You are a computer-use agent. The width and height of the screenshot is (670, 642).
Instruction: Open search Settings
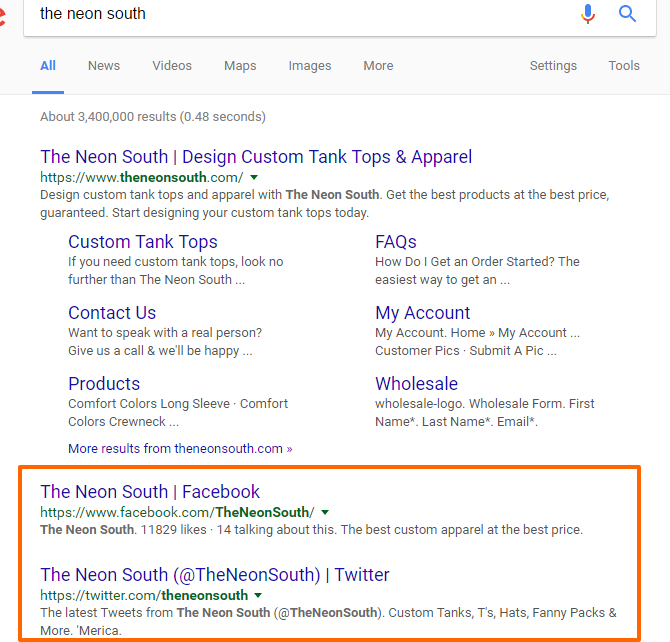pyautogui.click(x=553, y=66)
